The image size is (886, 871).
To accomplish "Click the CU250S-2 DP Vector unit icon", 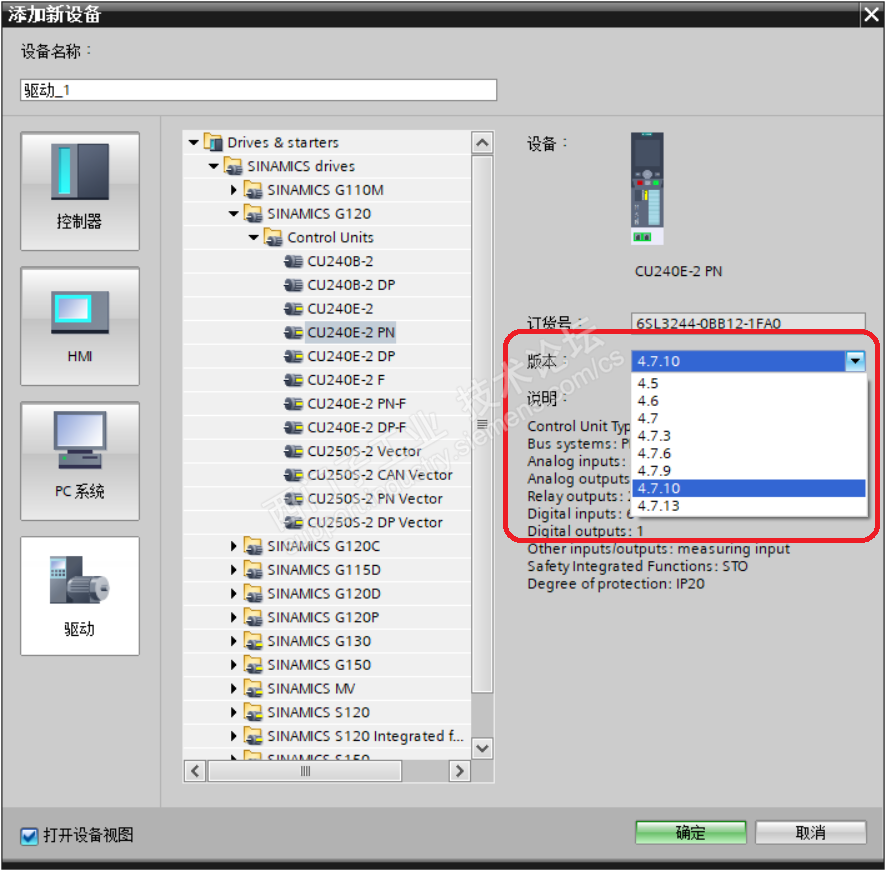I will point(293,522).
